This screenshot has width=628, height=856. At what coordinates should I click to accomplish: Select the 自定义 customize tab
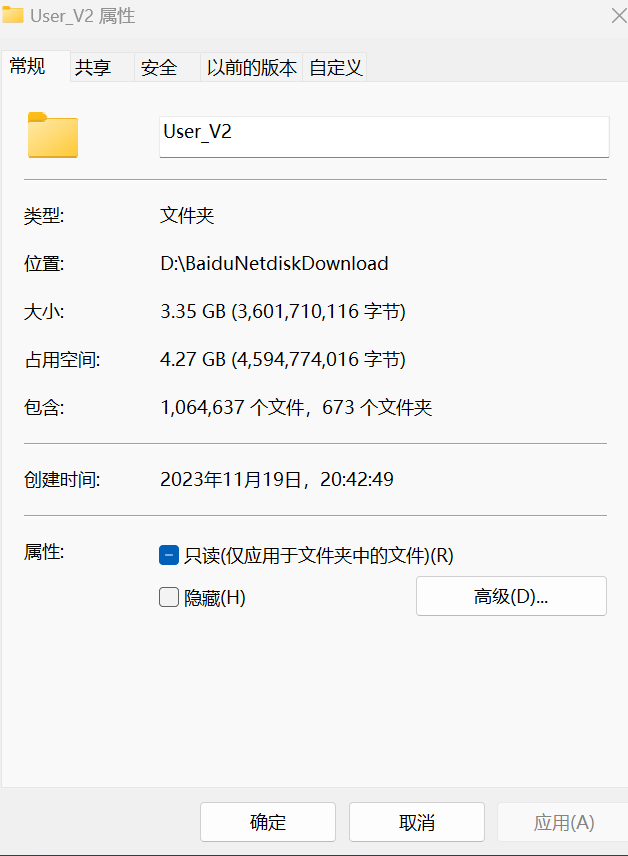[x=335, y=67]
